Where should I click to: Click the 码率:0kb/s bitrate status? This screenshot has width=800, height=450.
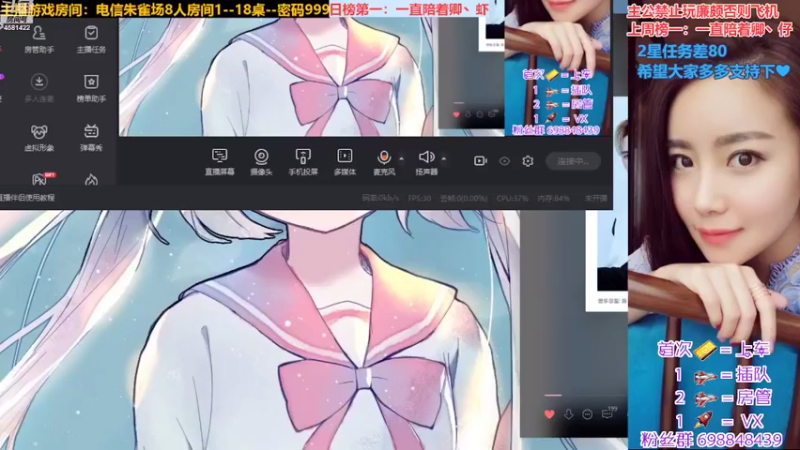point(380,198)
